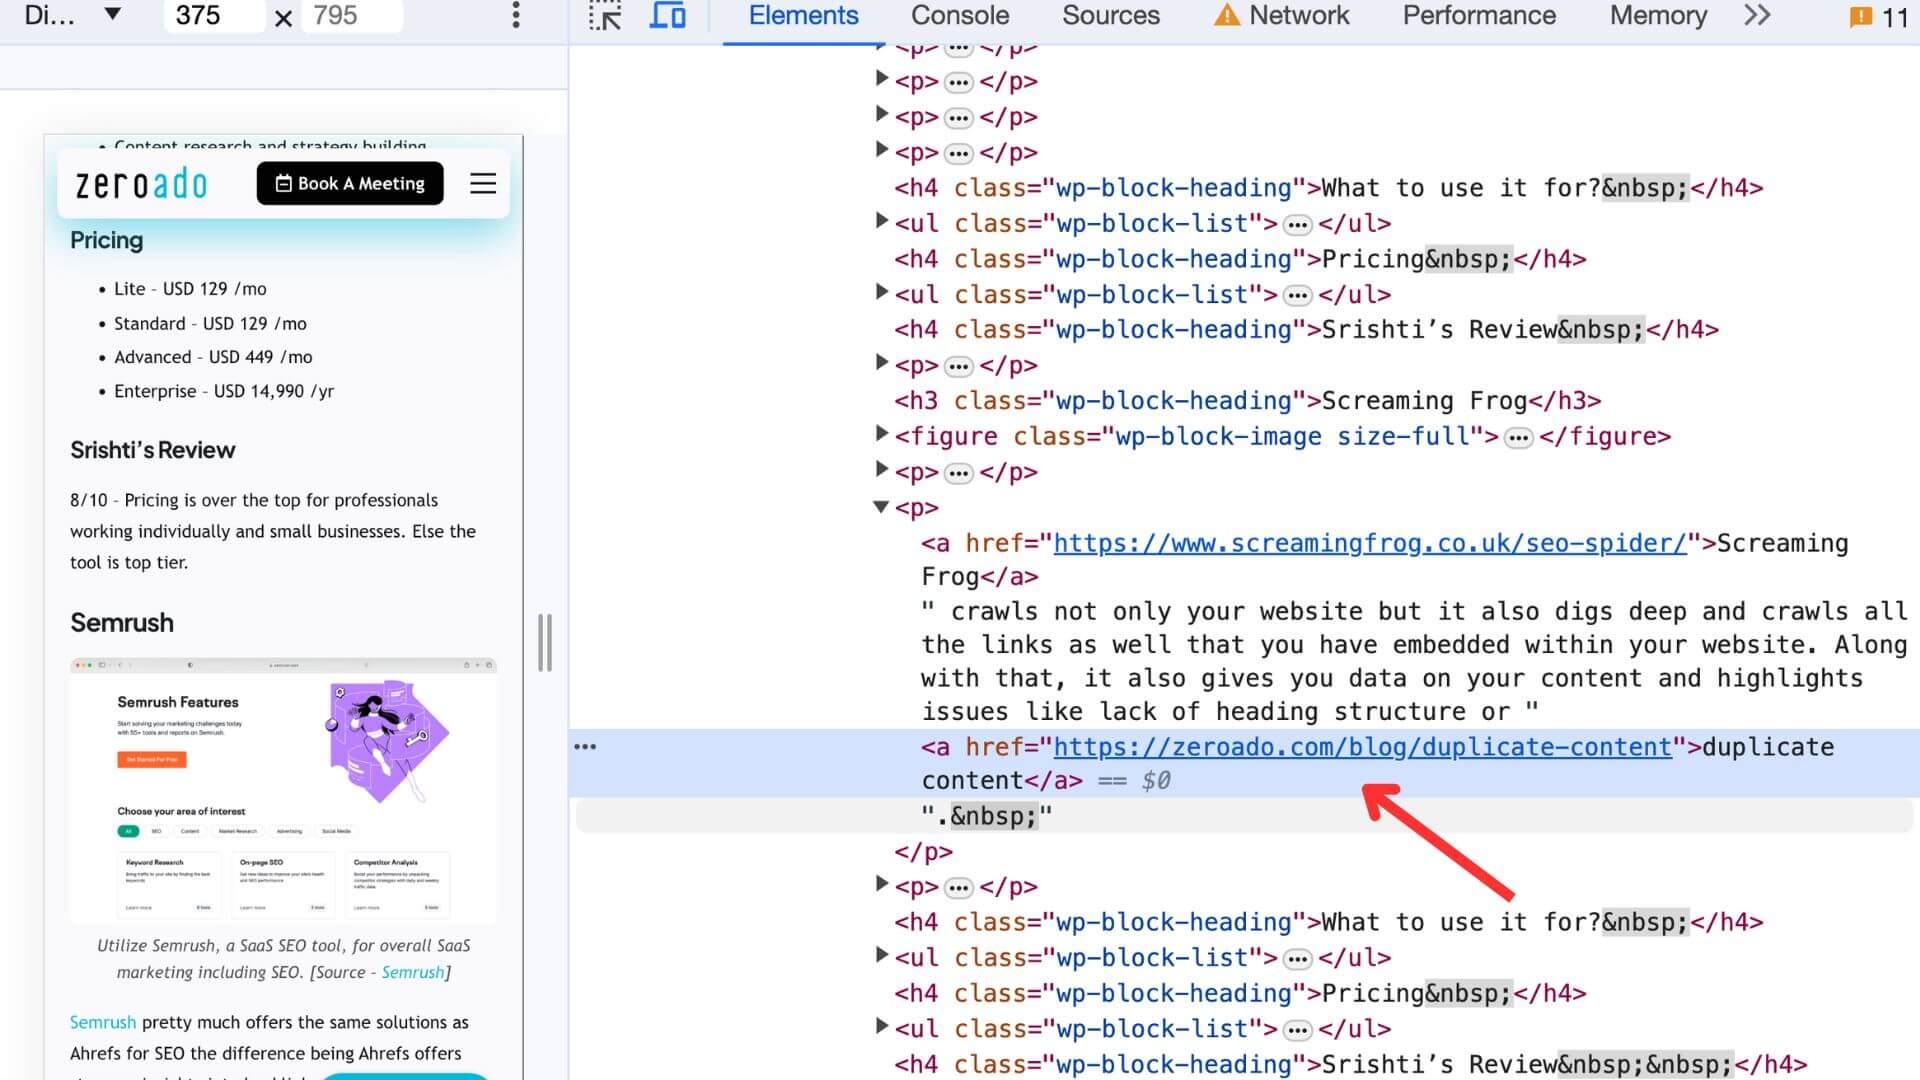Open the zeroado hamburger menu
This screenshot has height=1080, width=1920.
(x=483, y=183)
